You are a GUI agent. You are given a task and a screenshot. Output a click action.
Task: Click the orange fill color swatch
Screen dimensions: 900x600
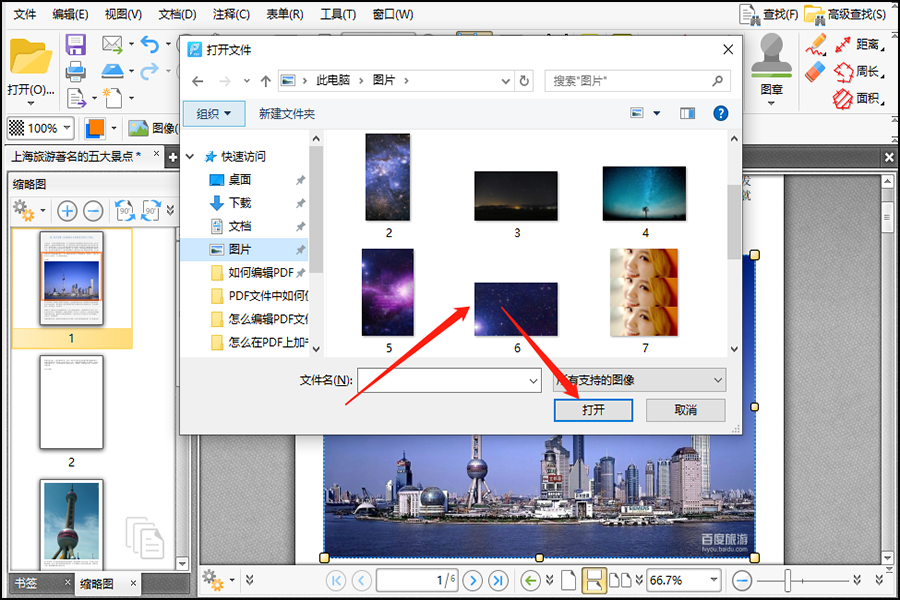click(95, 128)
